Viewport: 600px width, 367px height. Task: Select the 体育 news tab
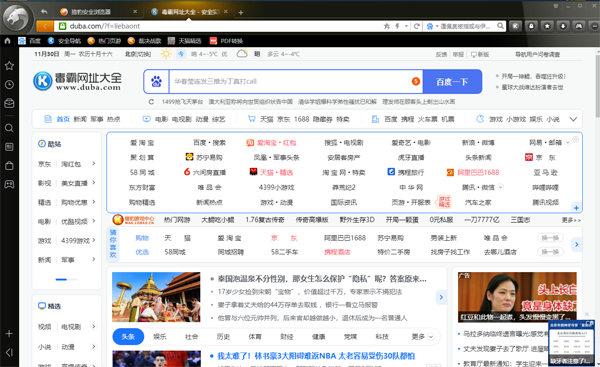255,337
